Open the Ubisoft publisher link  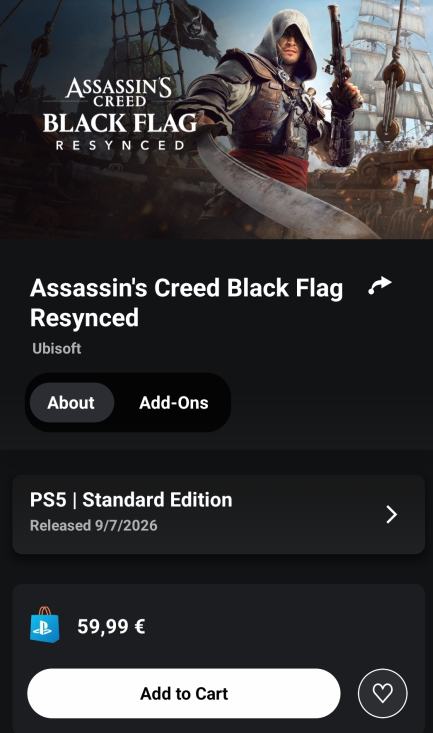coord(57,348)
